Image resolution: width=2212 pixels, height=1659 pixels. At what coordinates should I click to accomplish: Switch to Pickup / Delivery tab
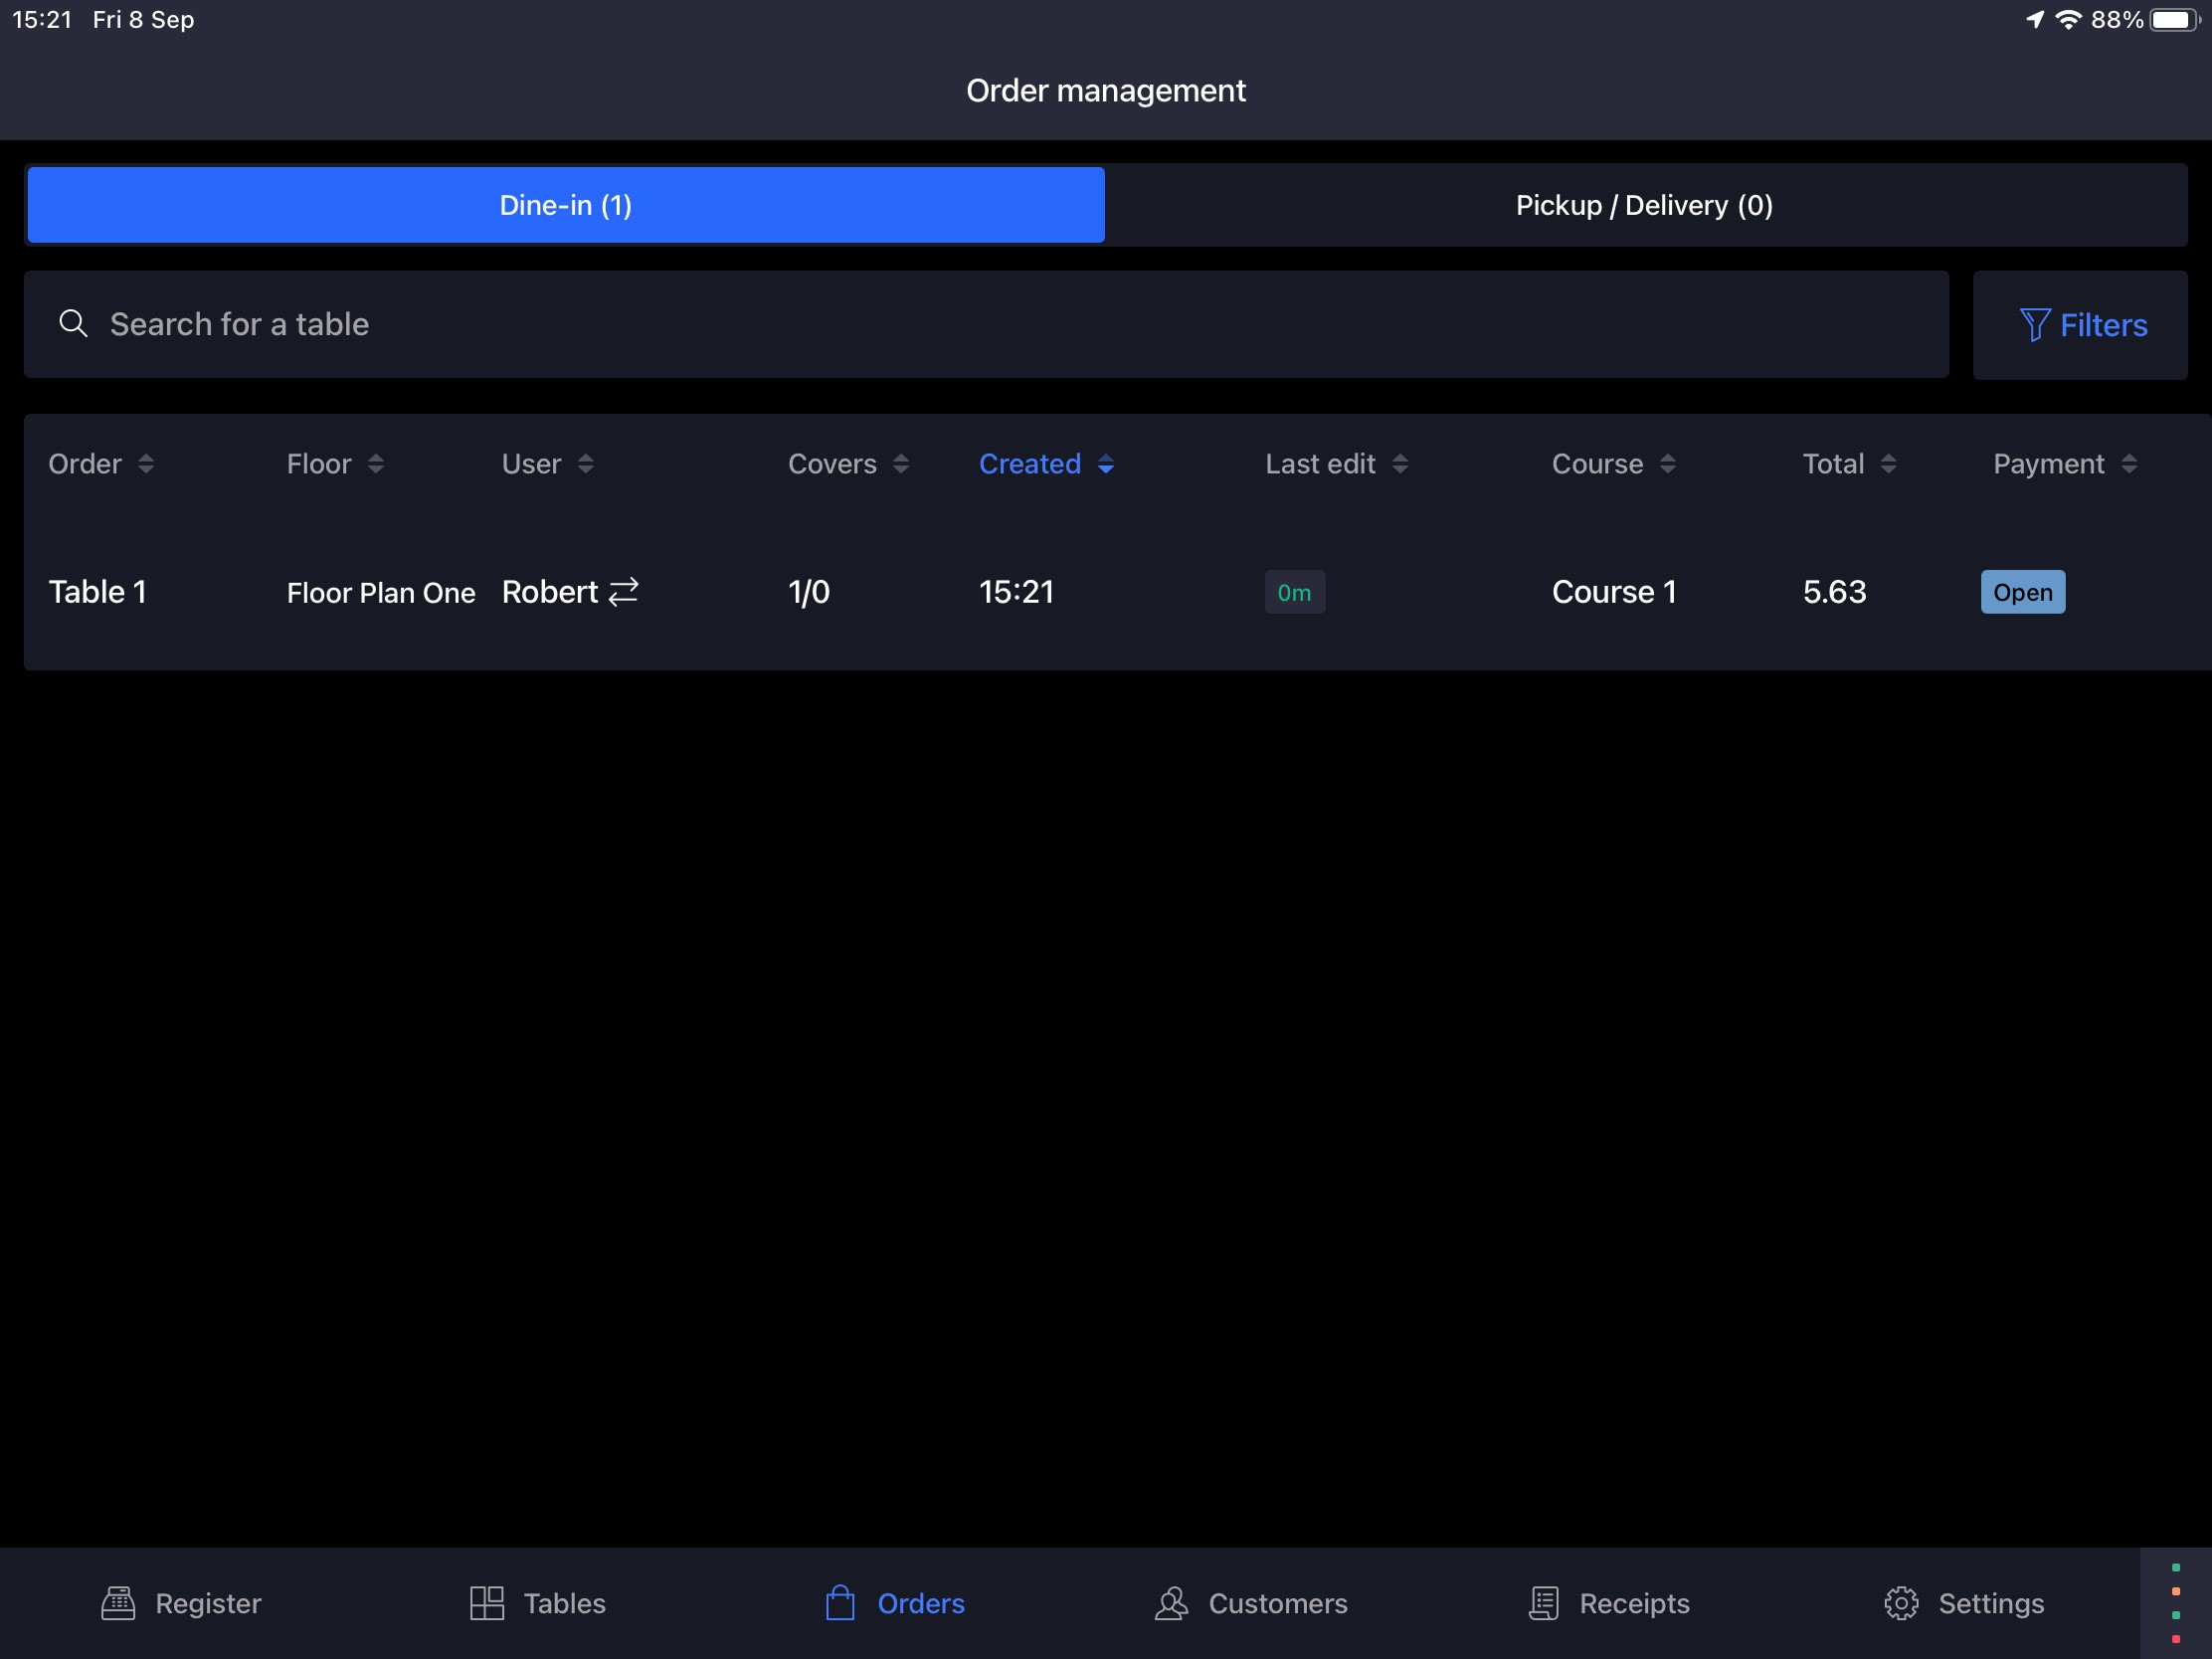click(x=1644, y=205)
